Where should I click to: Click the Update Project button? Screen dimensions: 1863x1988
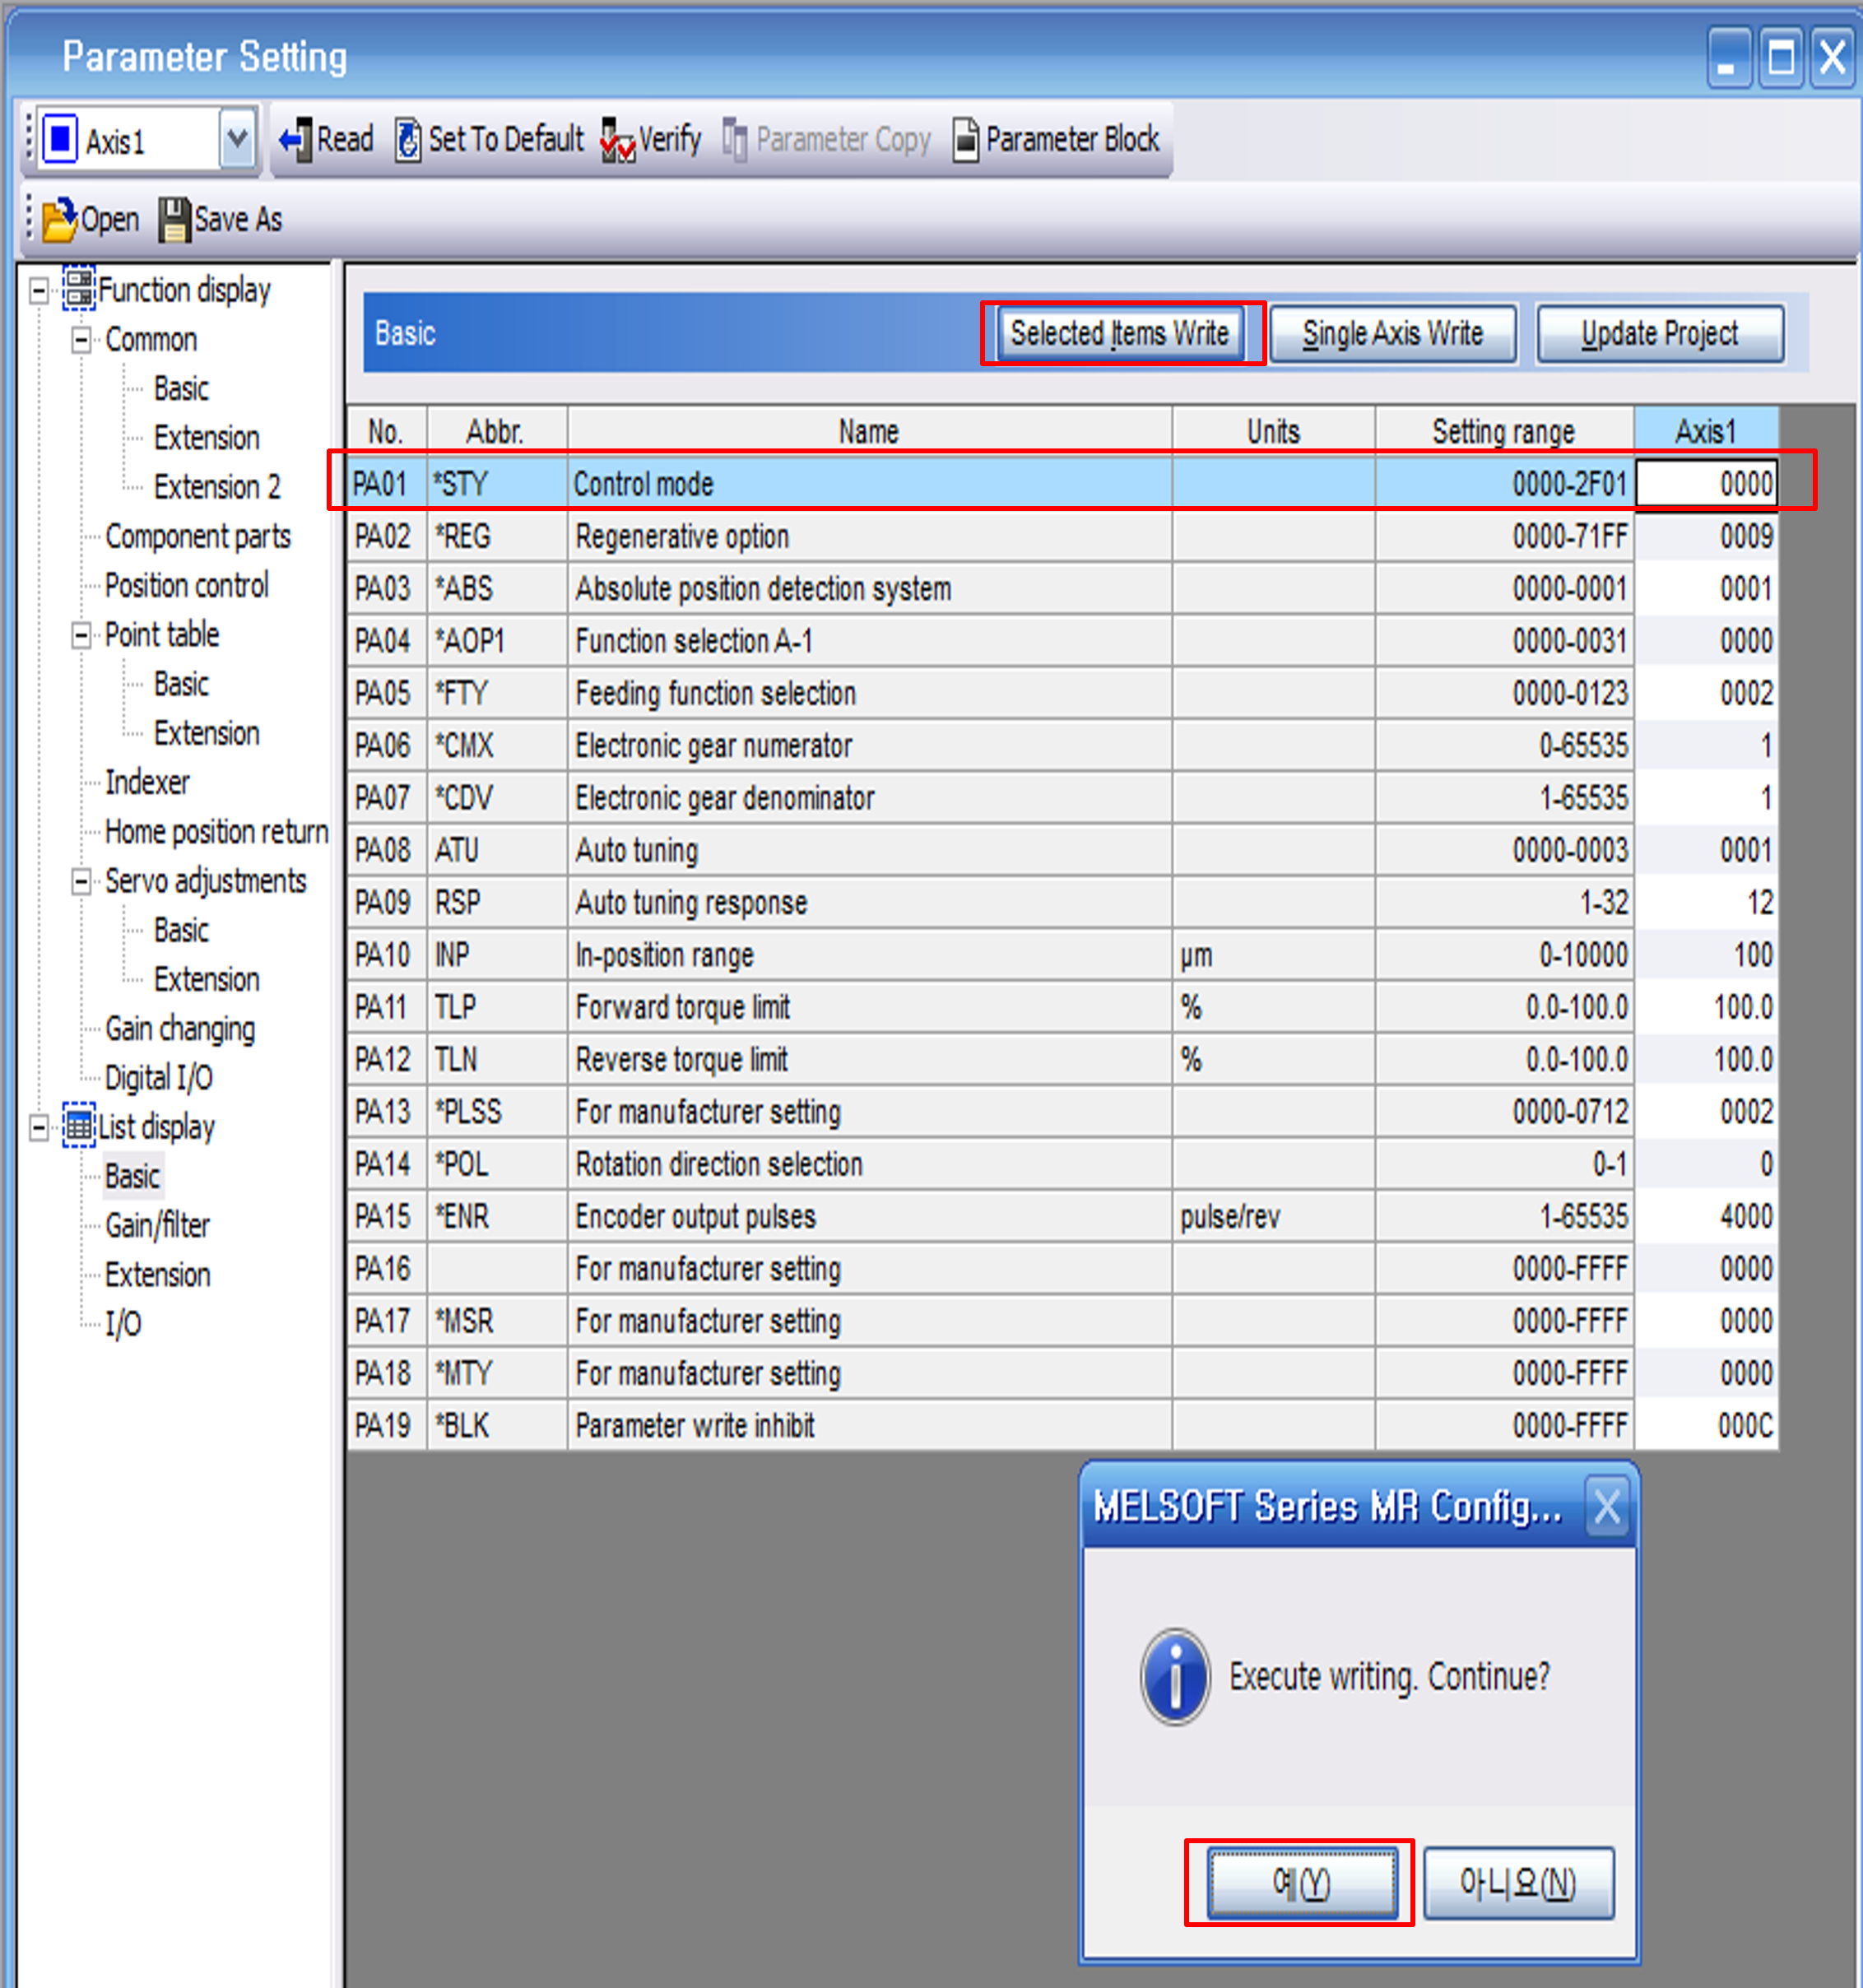(x=1660, y=333)
